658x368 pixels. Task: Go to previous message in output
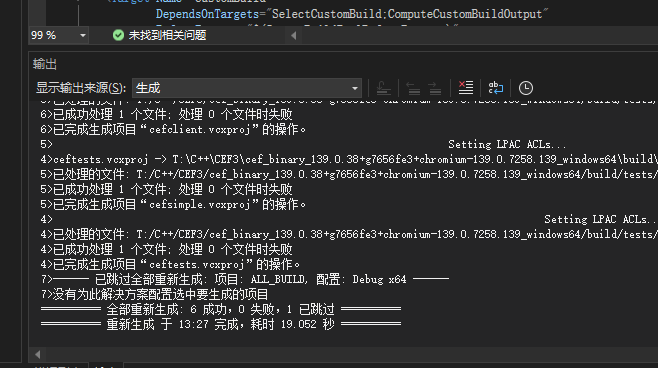(x=413, y=88)
